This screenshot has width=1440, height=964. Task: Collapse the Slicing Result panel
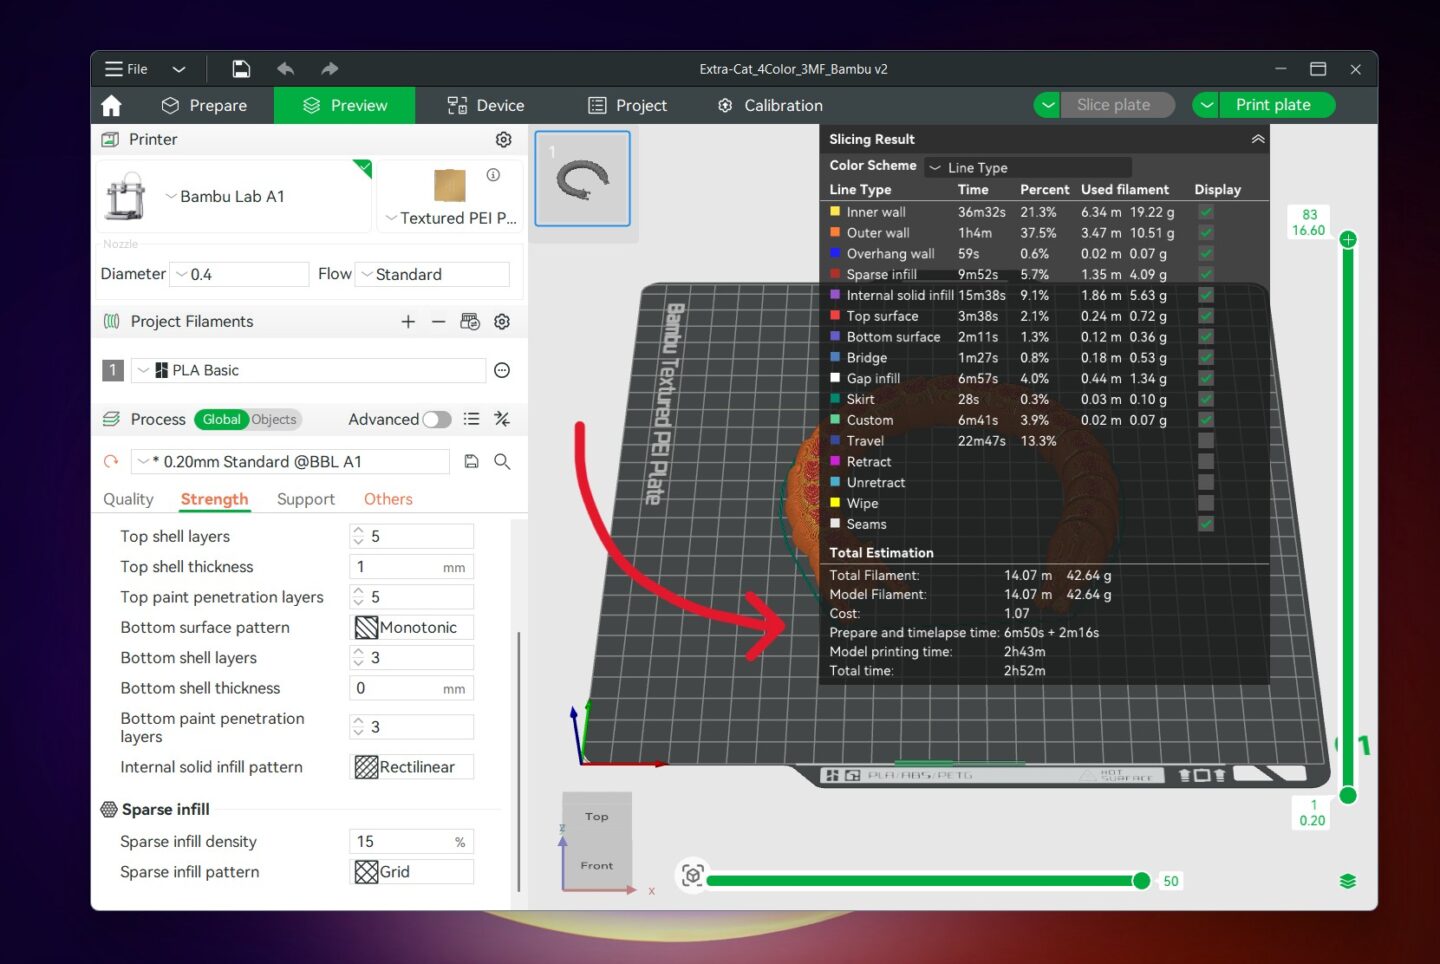(1258, 139)
